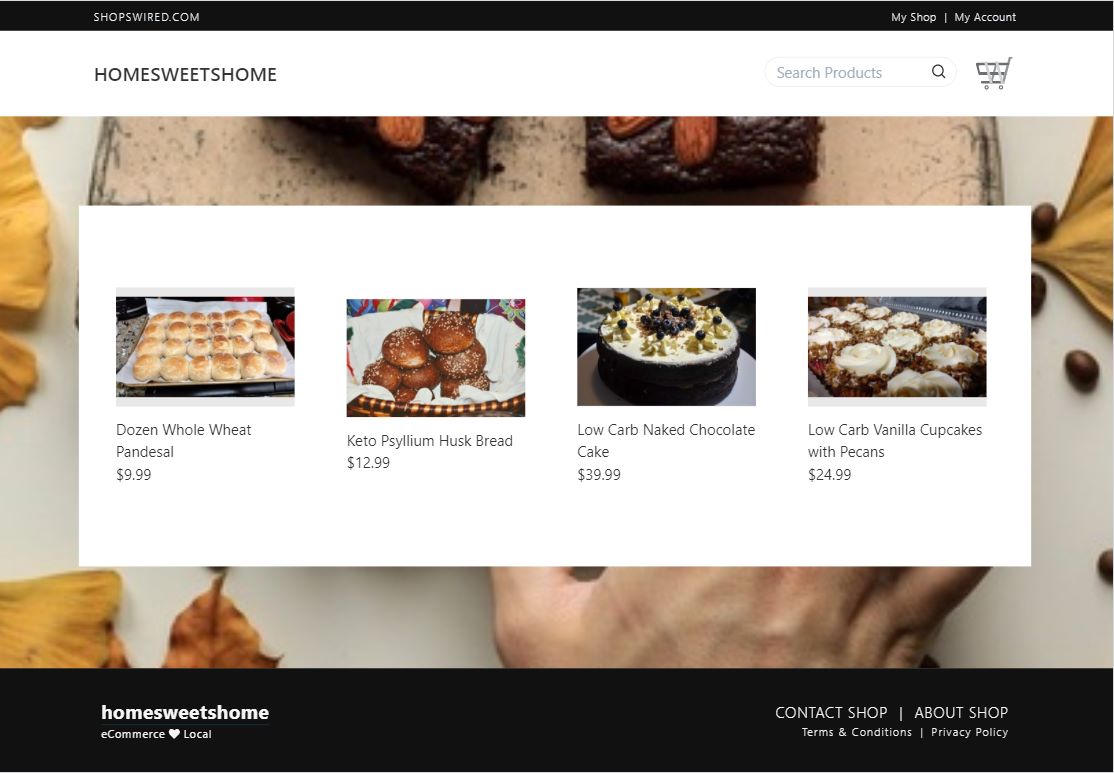
Task: Open Low Carb Vanilla Cupcakes photo
Action: tap(897, 347)
